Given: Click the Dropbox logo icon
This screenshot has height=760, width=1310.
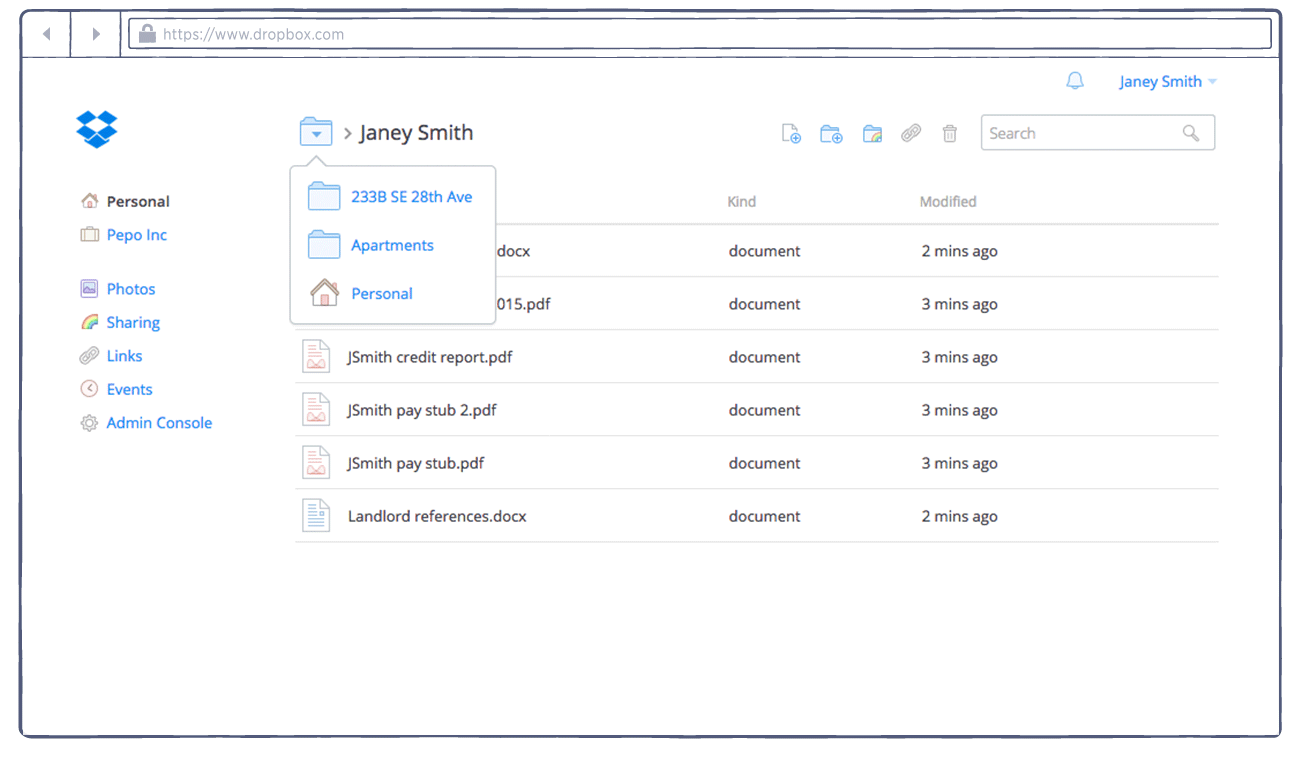Looking at the screenshot, I should [x=97, y=129].
